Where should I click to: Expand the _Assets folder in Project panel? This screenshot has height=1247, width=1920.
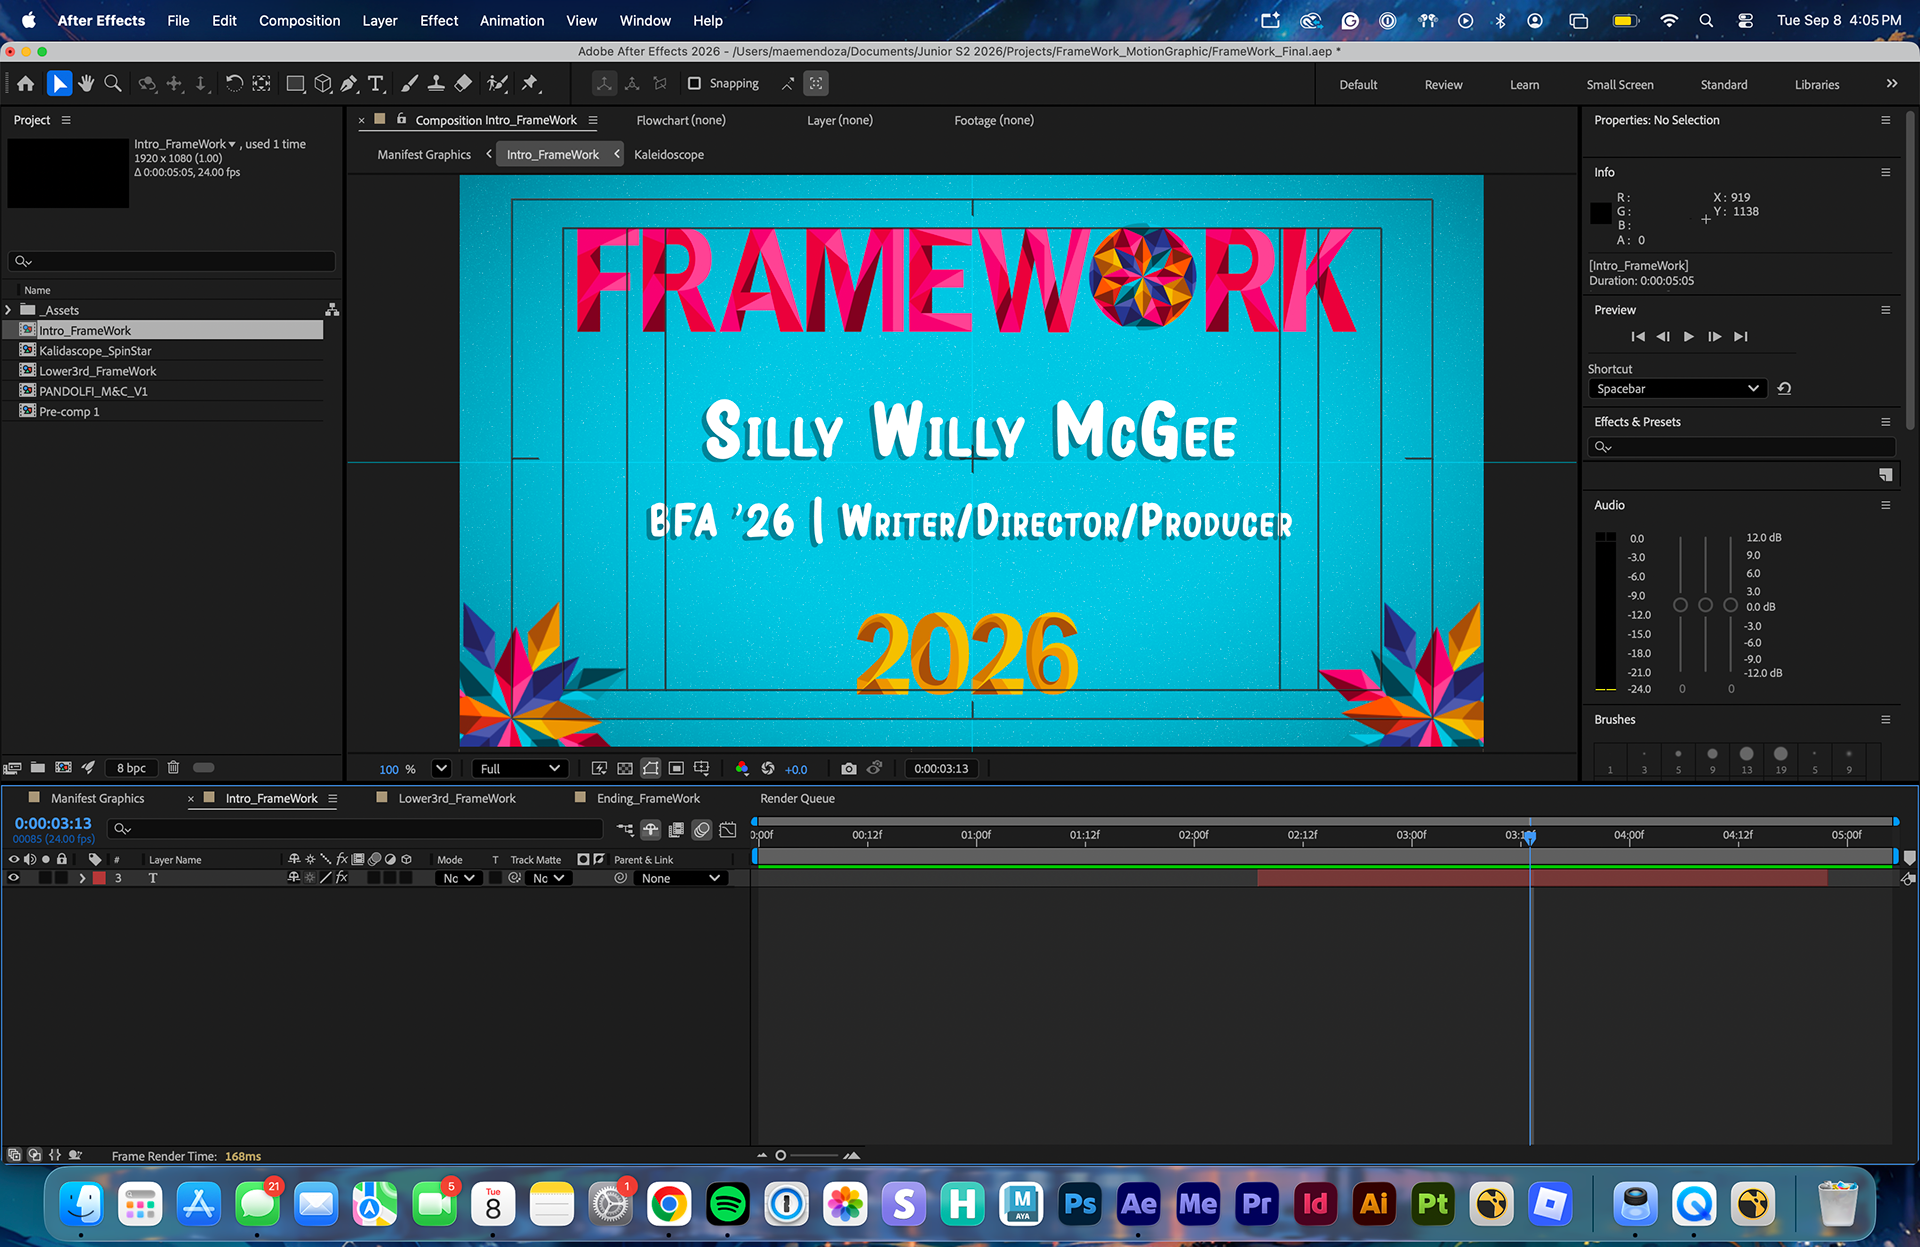pyautogui.click(x=8, y=310)
